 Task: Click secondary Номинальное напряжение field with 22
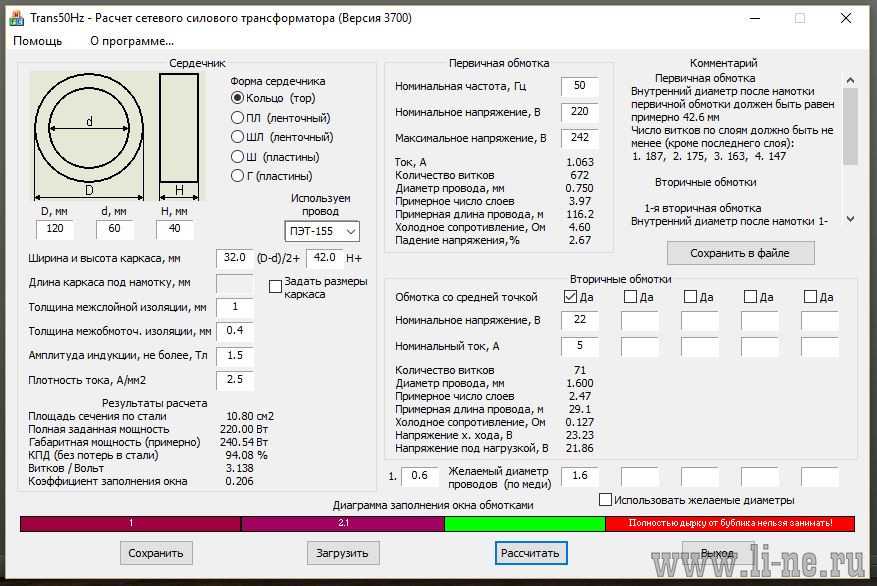(x=579, y=320)
